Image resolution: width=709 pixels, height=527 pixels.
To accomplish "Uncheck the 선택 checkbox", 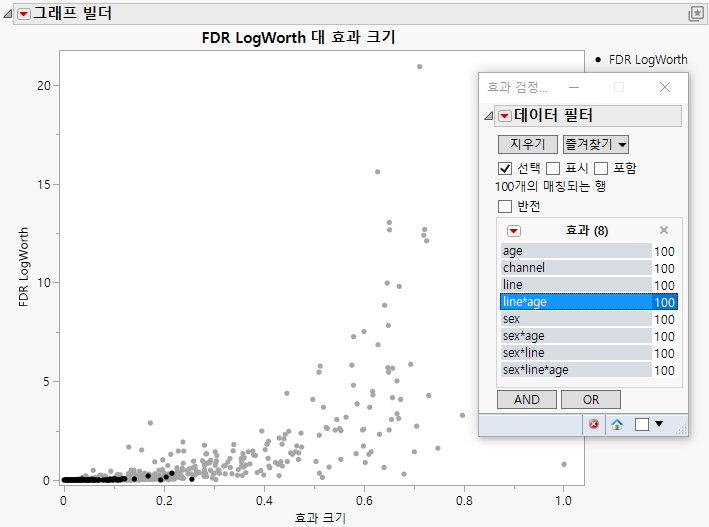I will (505, 169).
